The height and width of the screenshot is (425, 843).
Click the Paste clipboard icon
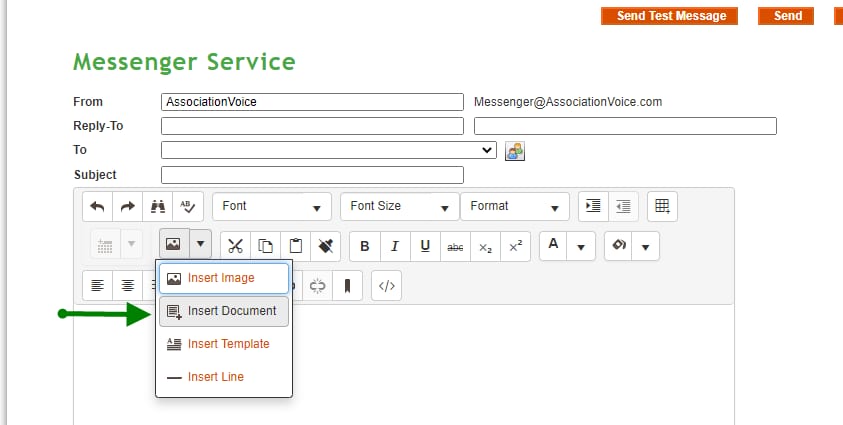[x=296, y=246]
